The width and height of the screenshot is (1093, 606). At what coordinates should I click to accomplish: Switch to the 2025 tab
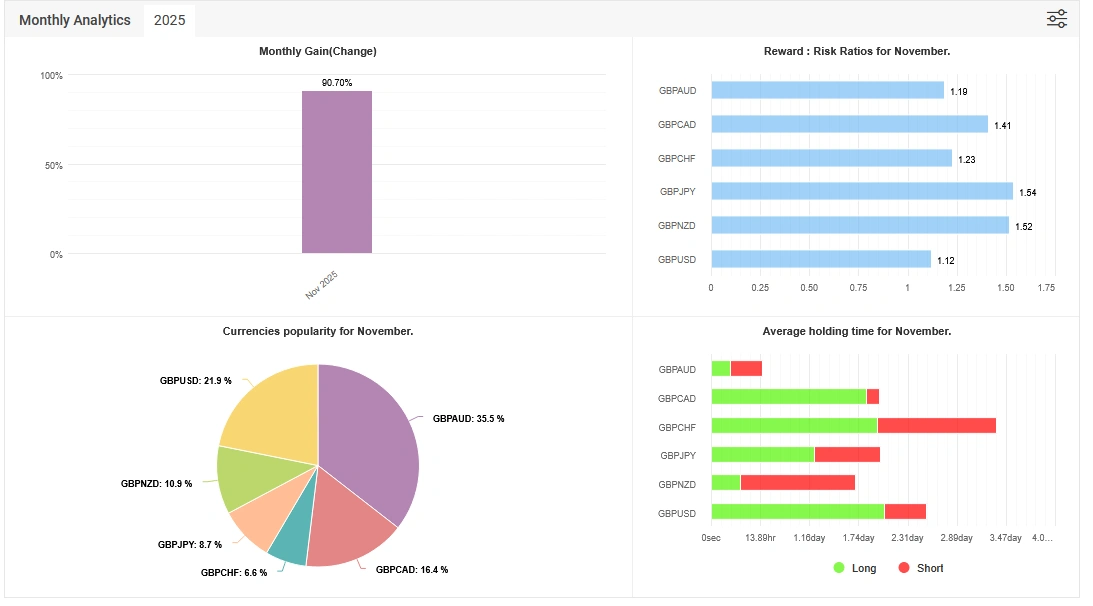tap(169, 20)
